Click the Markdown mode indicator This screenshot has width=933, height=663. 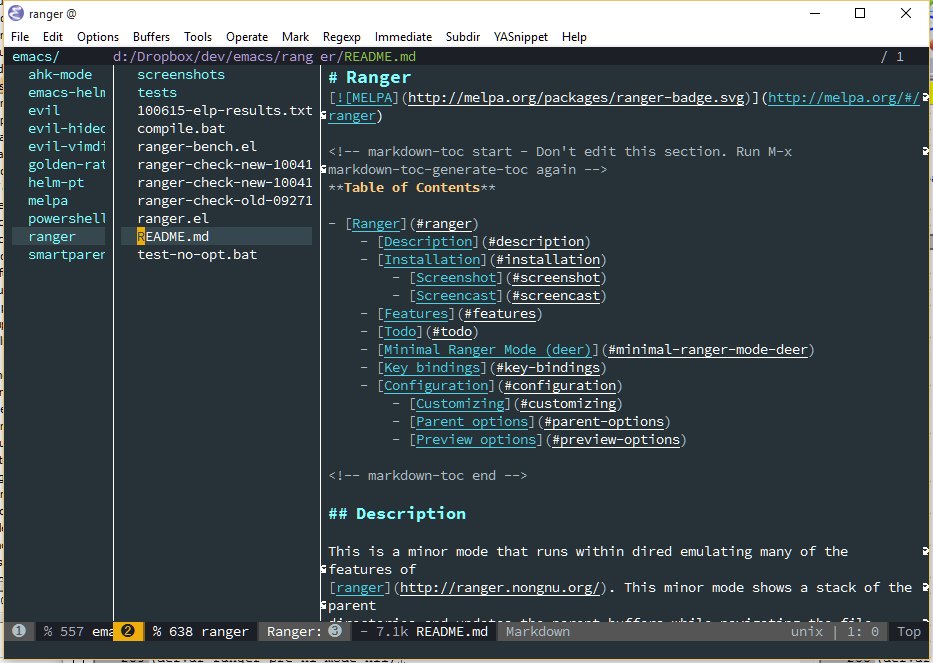pyautogui.click(x=538, y=631)
